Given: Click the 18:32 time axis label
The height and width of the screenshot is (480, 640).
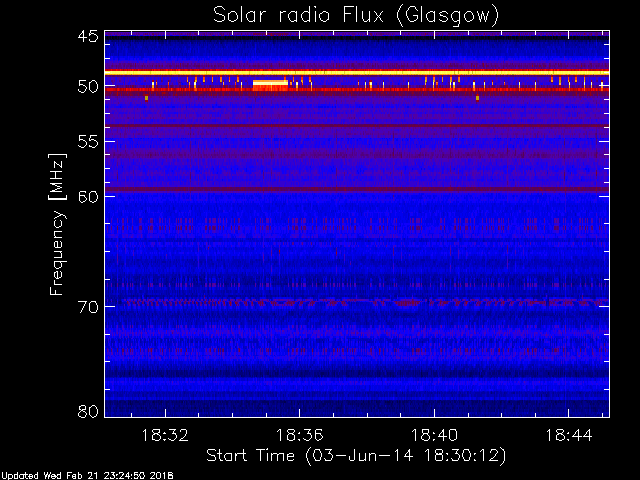Looking at the screenshot, I should [165, 435].
